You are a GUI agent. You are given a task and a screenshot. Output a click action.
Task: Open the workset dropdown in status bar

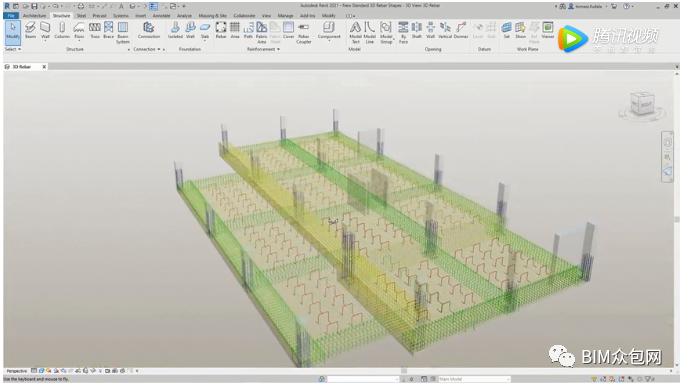click(x=363, y=379)
